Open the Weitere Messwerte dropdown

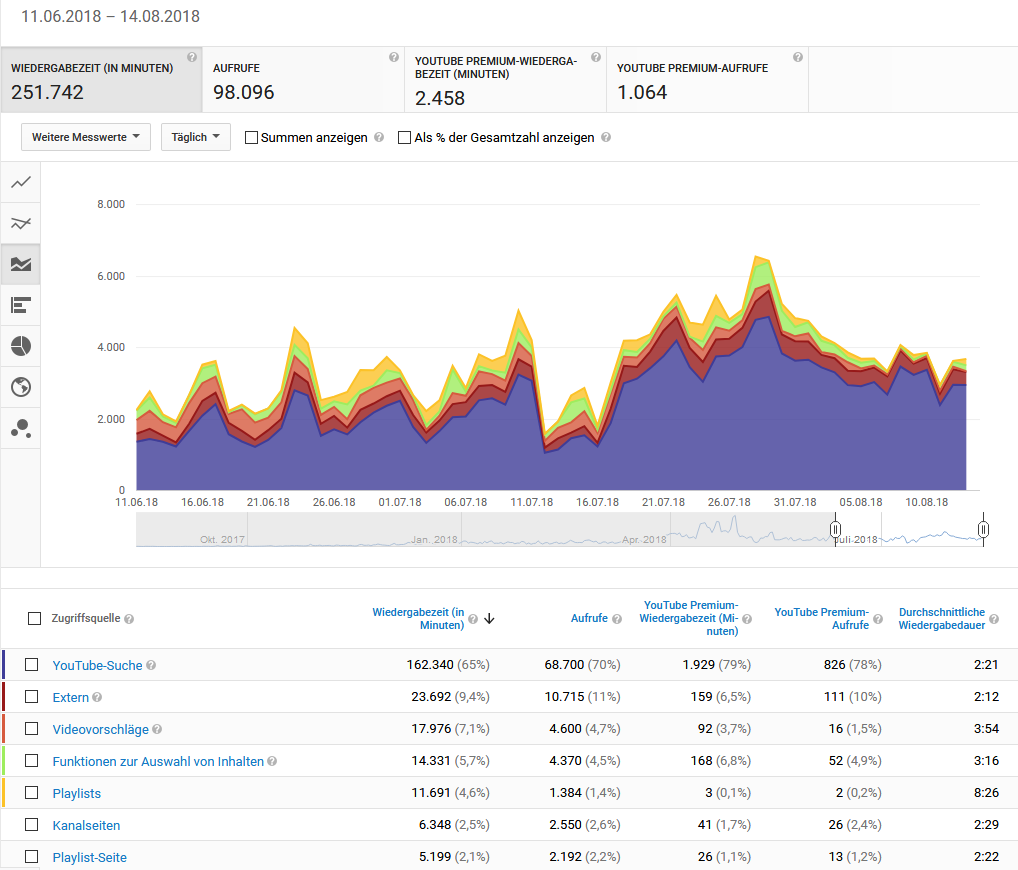pyautogui.click(x=85, y=137)
